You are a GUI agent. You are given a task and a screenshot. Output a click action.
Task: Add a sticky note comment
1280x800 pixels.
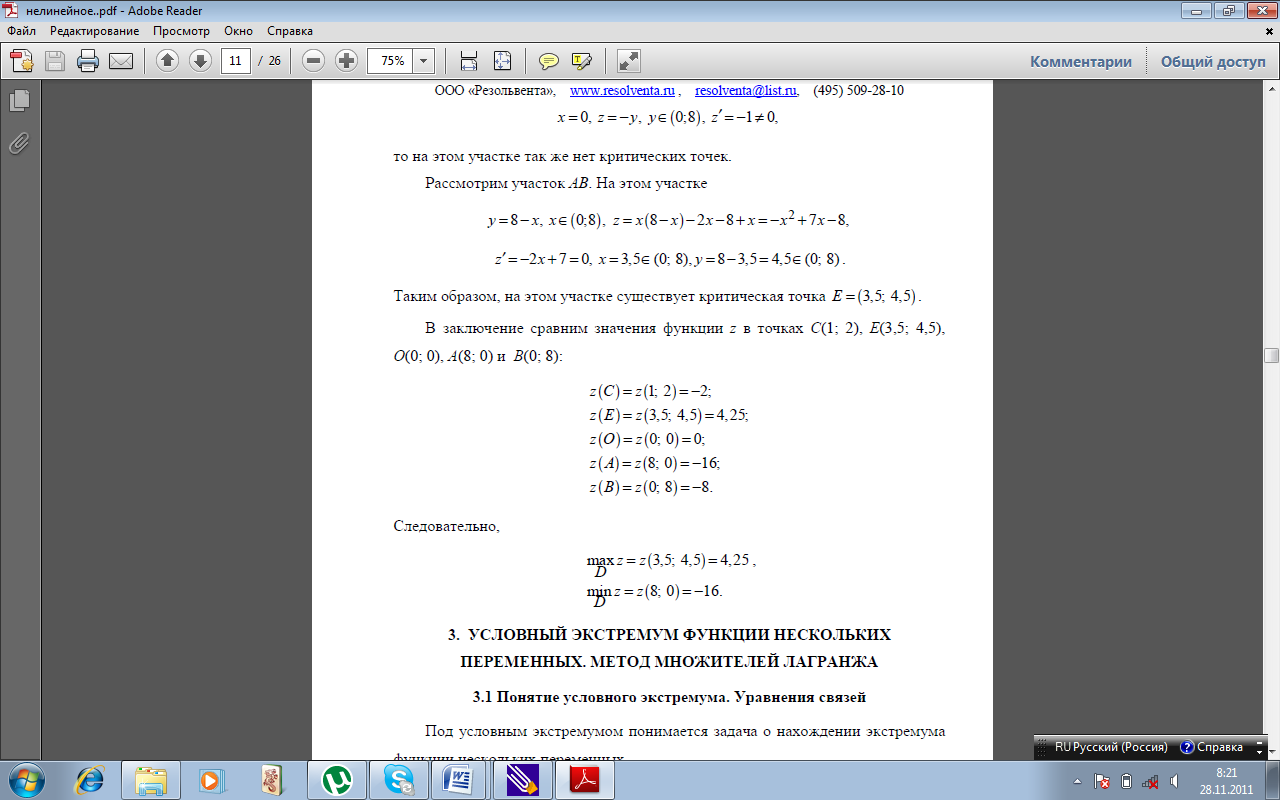(548, 61)
